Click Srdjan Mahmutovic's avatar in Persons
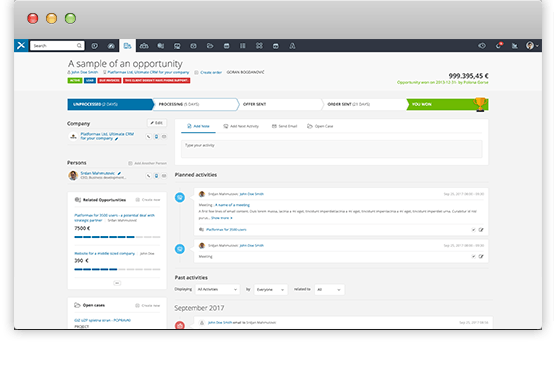 73,175
